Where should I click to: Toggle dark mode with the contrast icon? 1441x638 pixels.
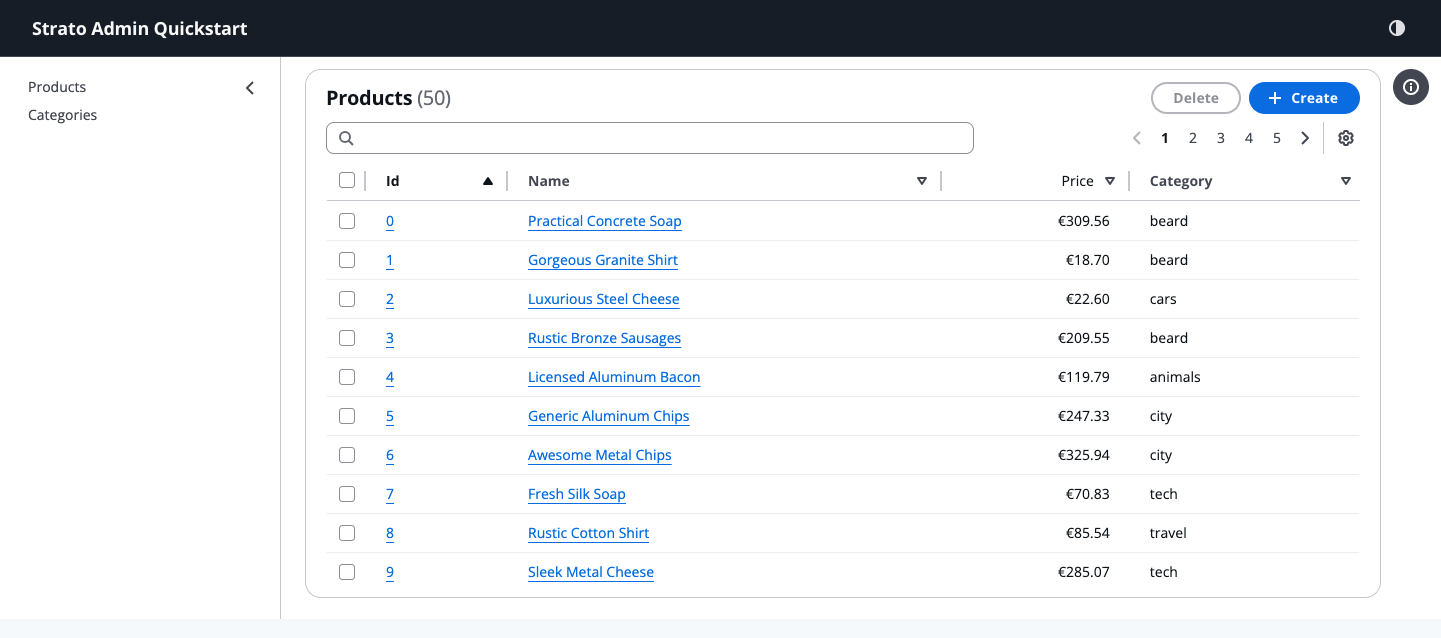(x=1396, y=28)
